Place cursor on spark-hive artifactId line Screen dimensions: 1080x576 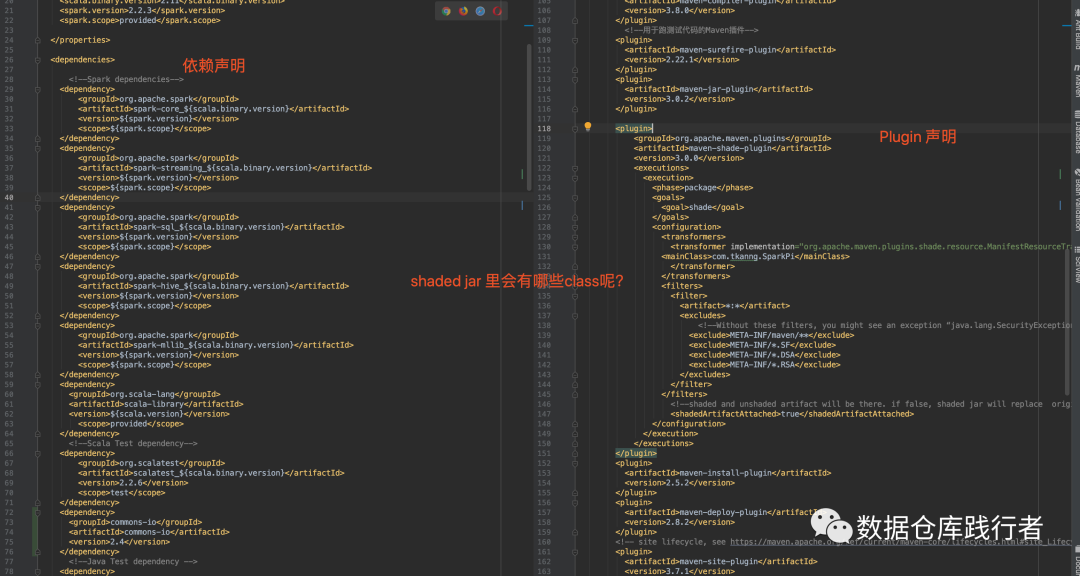tap(214, 286)
